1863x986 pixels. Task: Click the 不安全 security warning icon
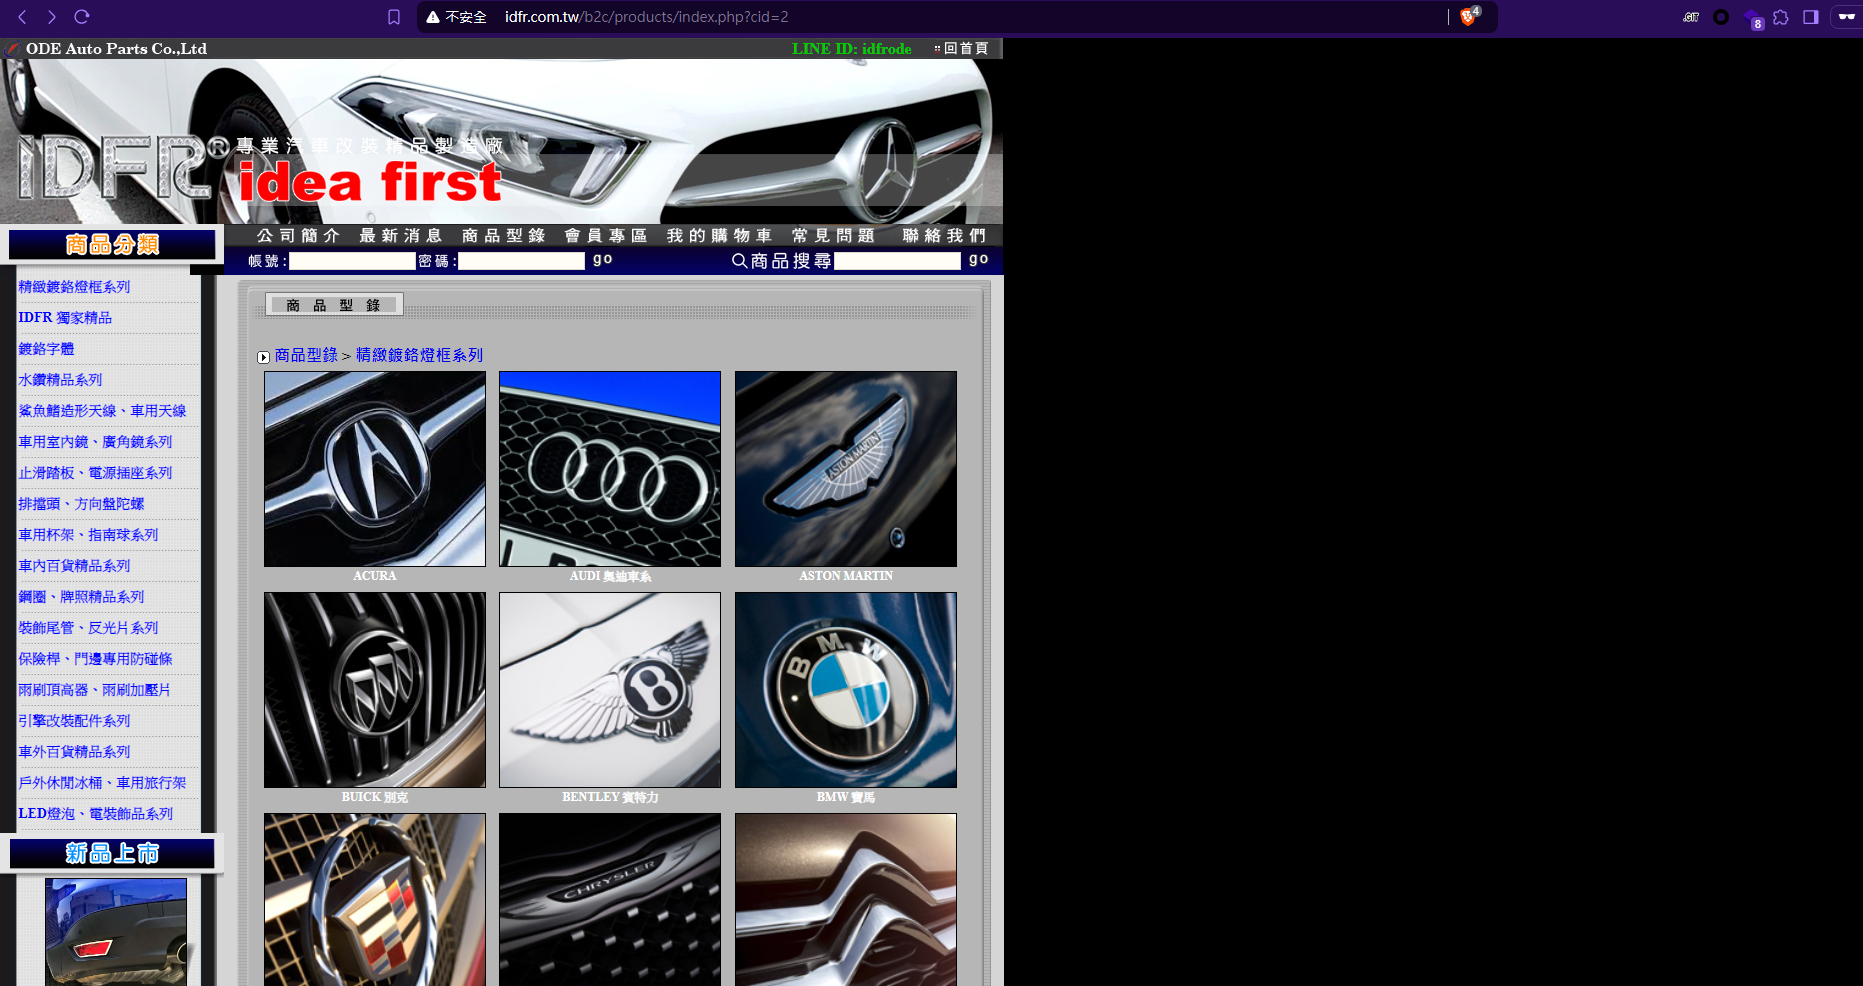point(433,17)
